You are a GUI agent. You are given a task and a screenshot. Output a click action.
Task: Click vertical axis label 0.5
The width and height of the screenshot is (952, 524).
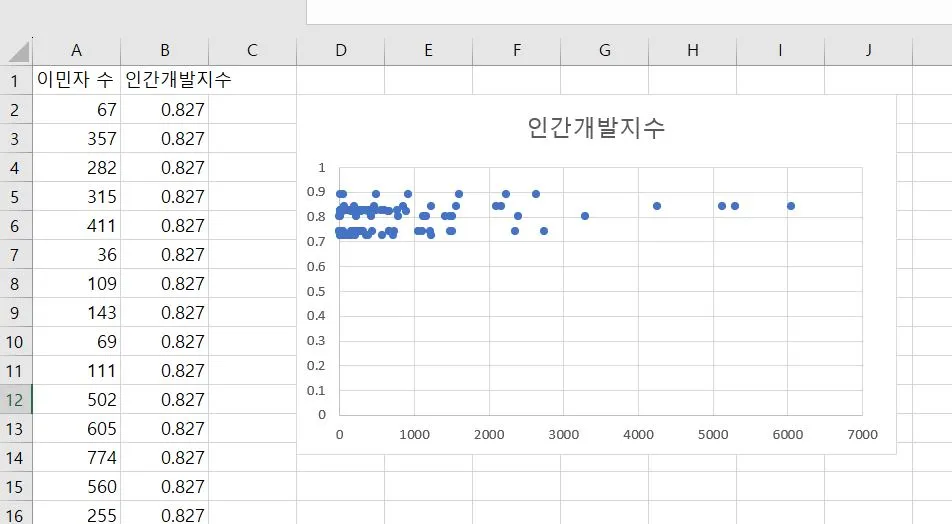316,291
